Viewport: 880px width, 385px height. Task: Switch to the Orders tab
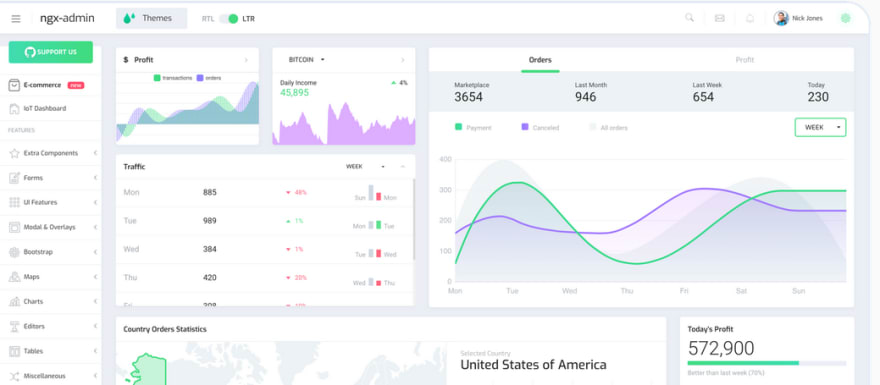tap(540, 60)
